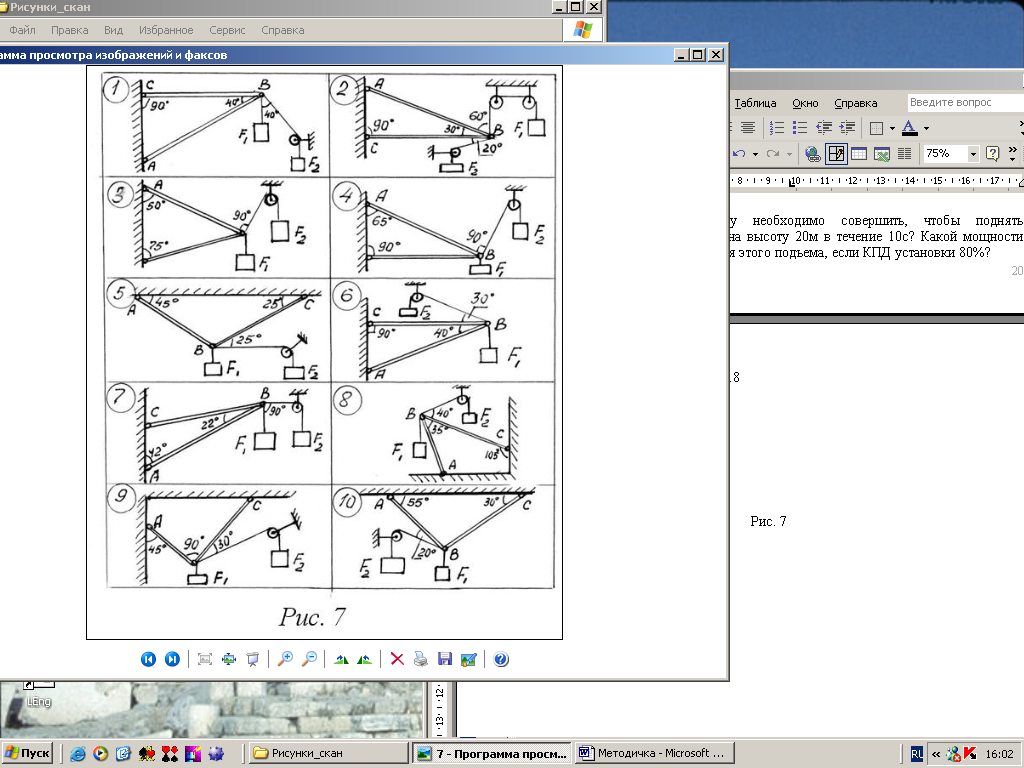Open Избранное menu in folder window
1024x768 pixels.
coord(166,30)
